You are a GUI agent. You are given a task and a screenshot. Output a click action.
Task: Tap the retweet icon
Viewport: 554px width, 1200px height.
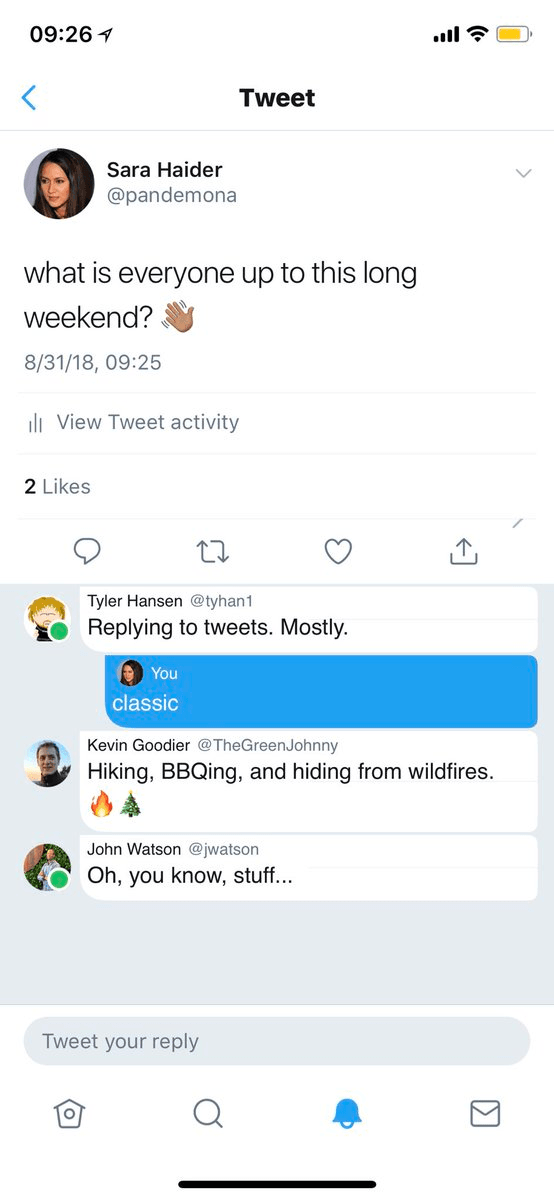click(x=212, y=551)
